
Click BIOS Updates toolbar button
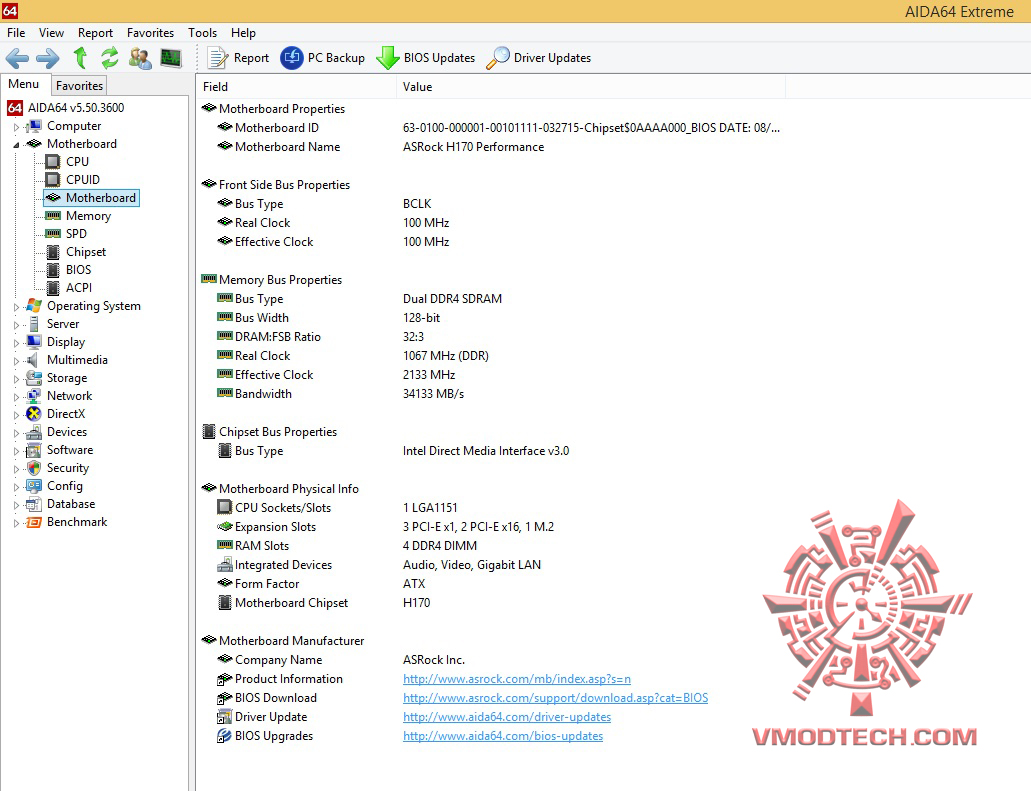point(425,58)
